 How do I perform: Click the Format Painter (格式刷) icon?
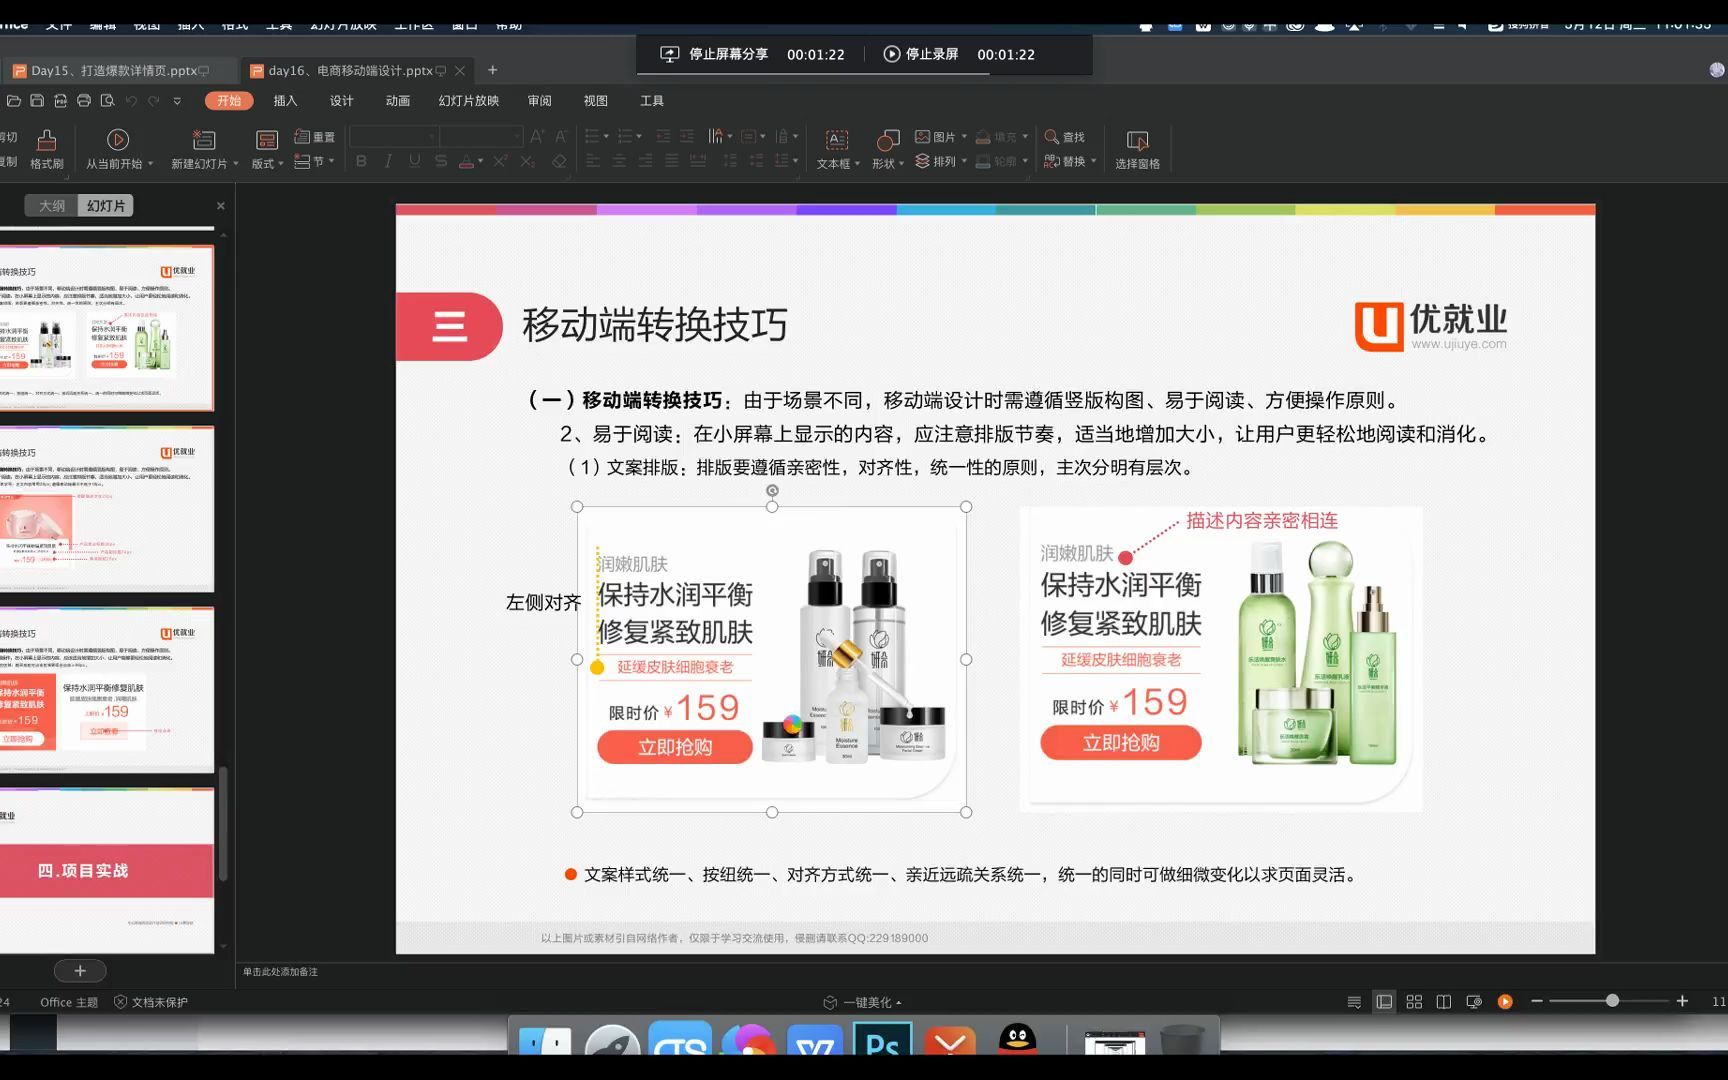[46, 139]
